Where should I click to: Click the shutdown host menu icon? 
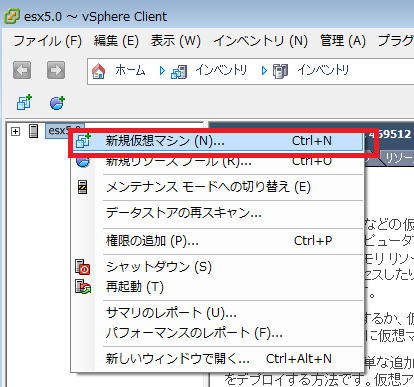pos(82,267)
